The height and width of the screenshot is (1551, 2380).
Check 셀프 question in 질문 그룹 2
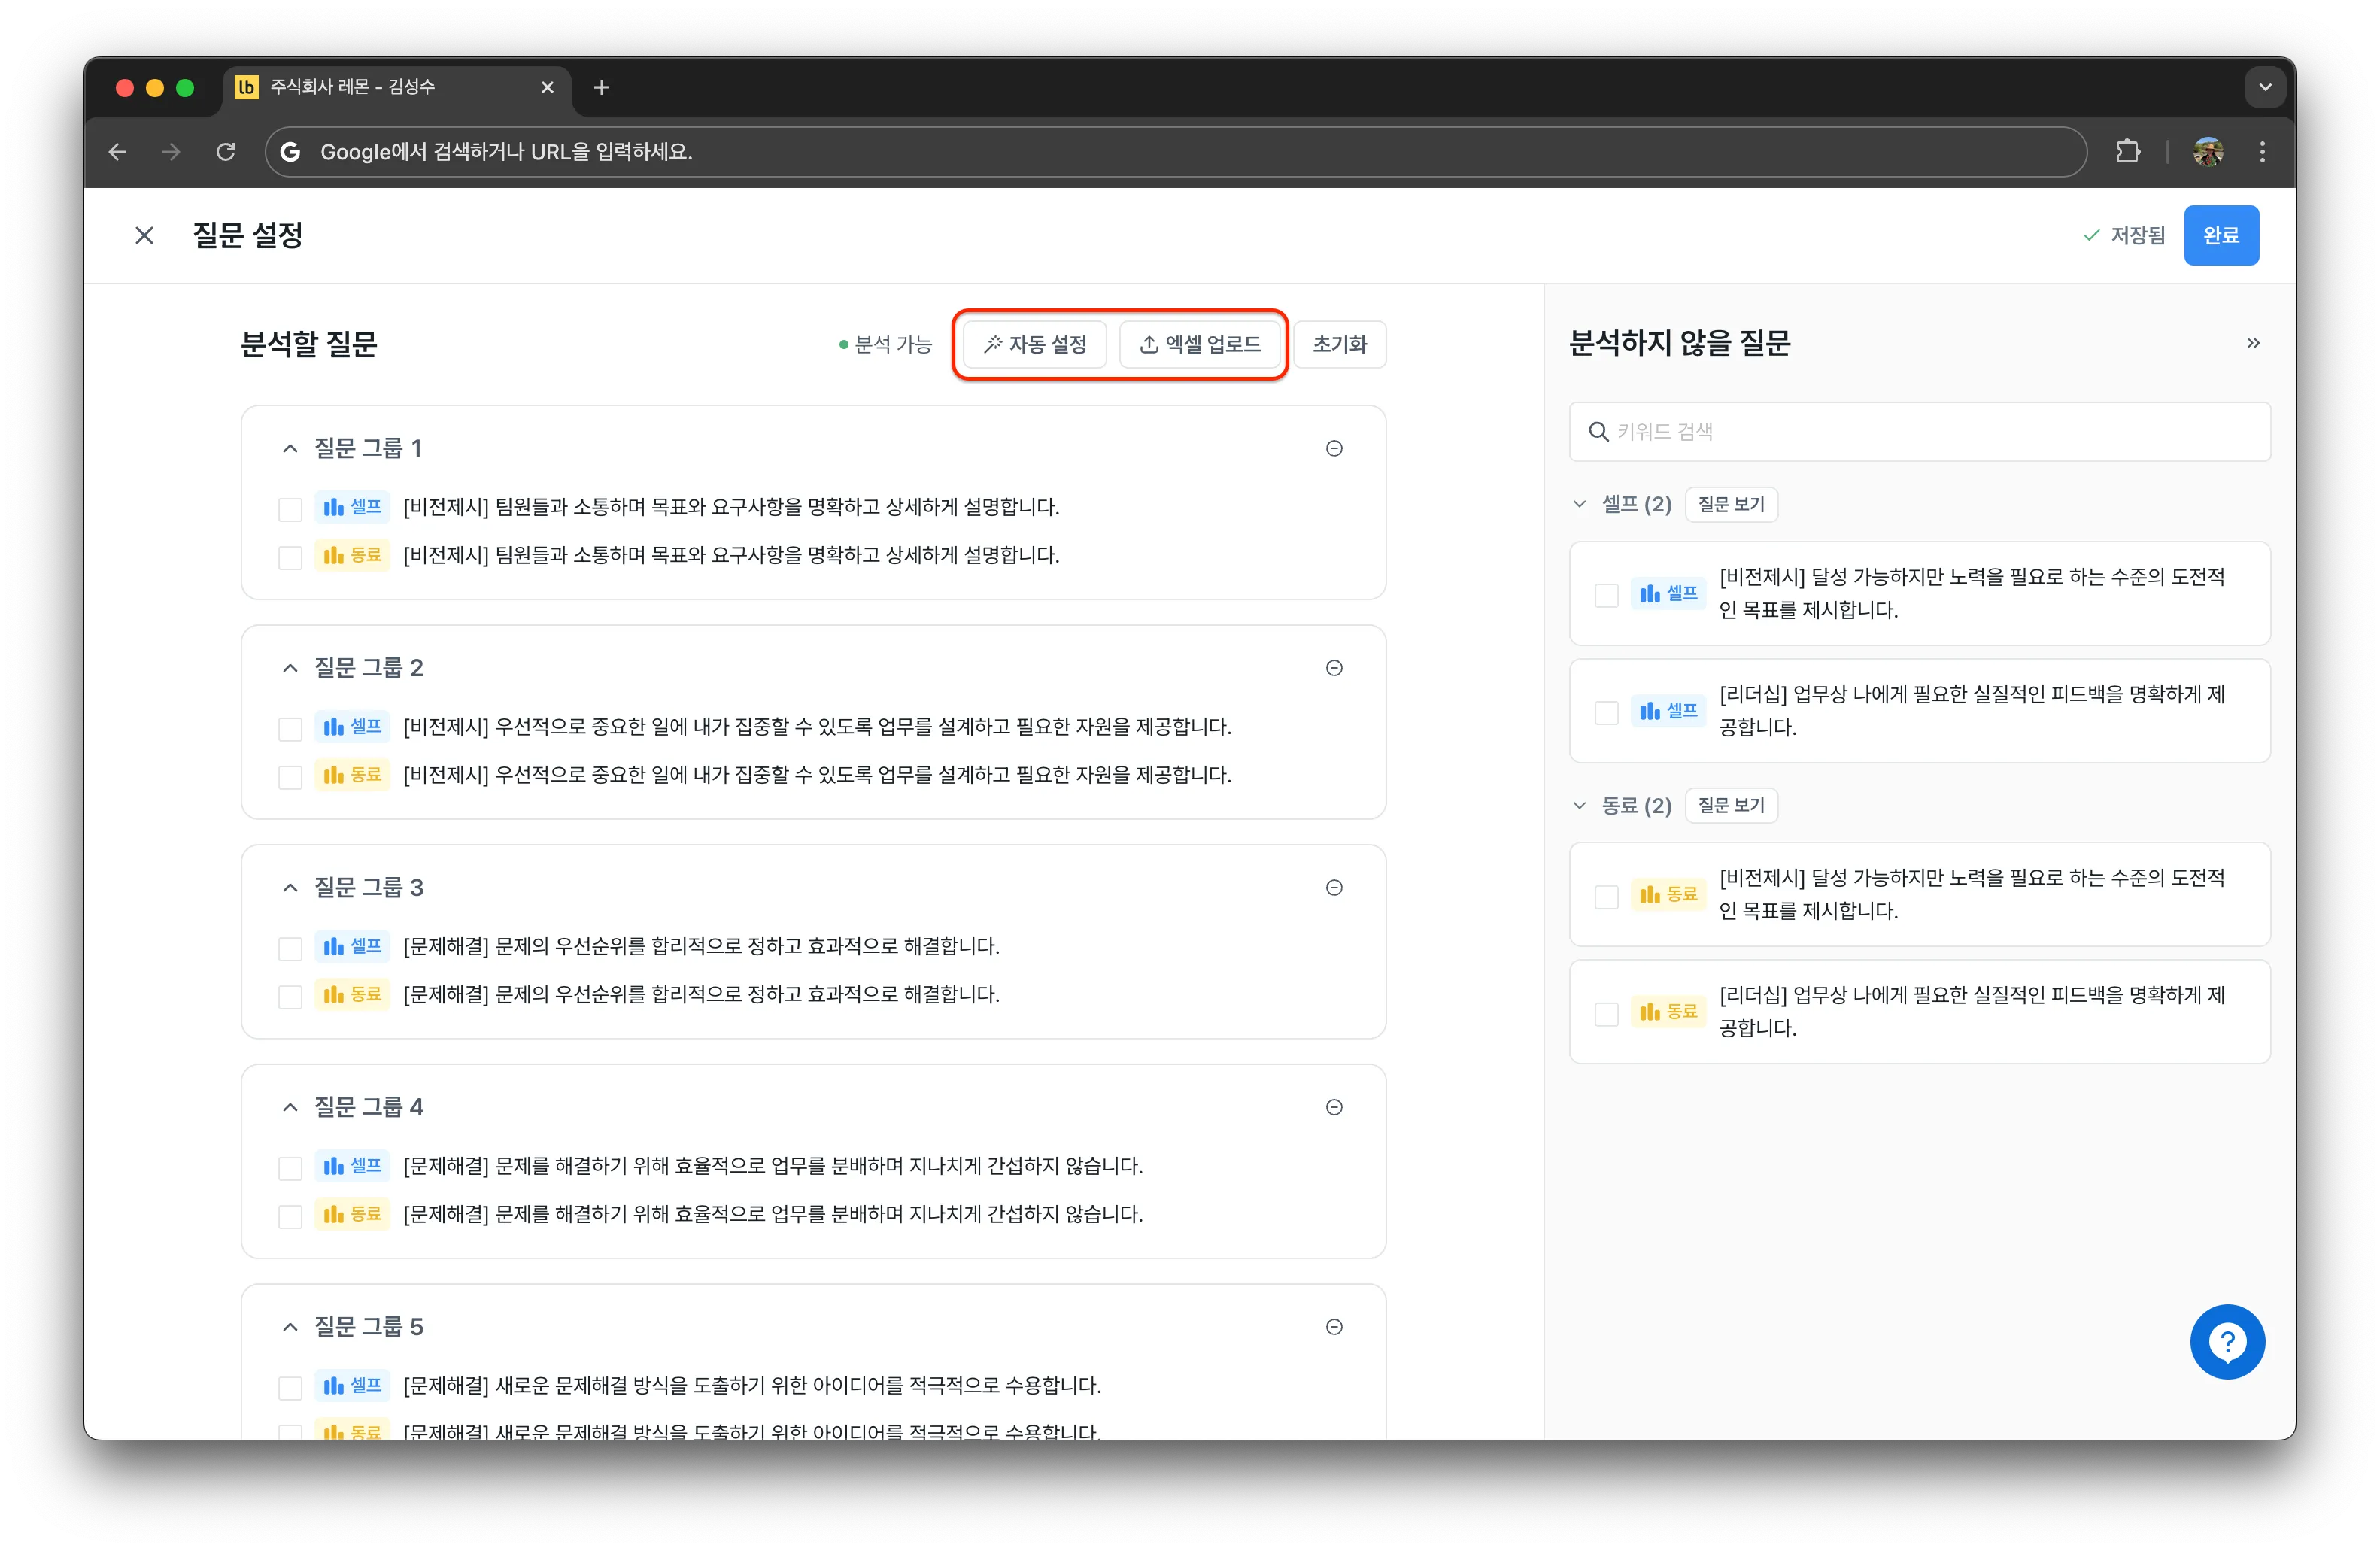[290, 728]
